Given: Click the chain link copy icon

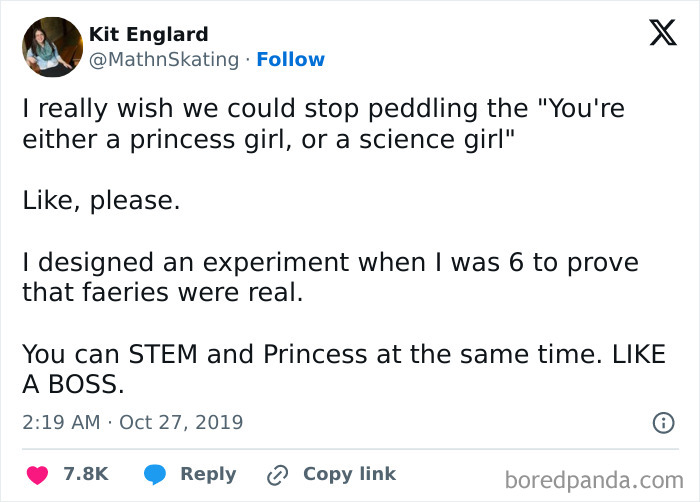Looking at the screenshot, I should click(x=277, y=475).
